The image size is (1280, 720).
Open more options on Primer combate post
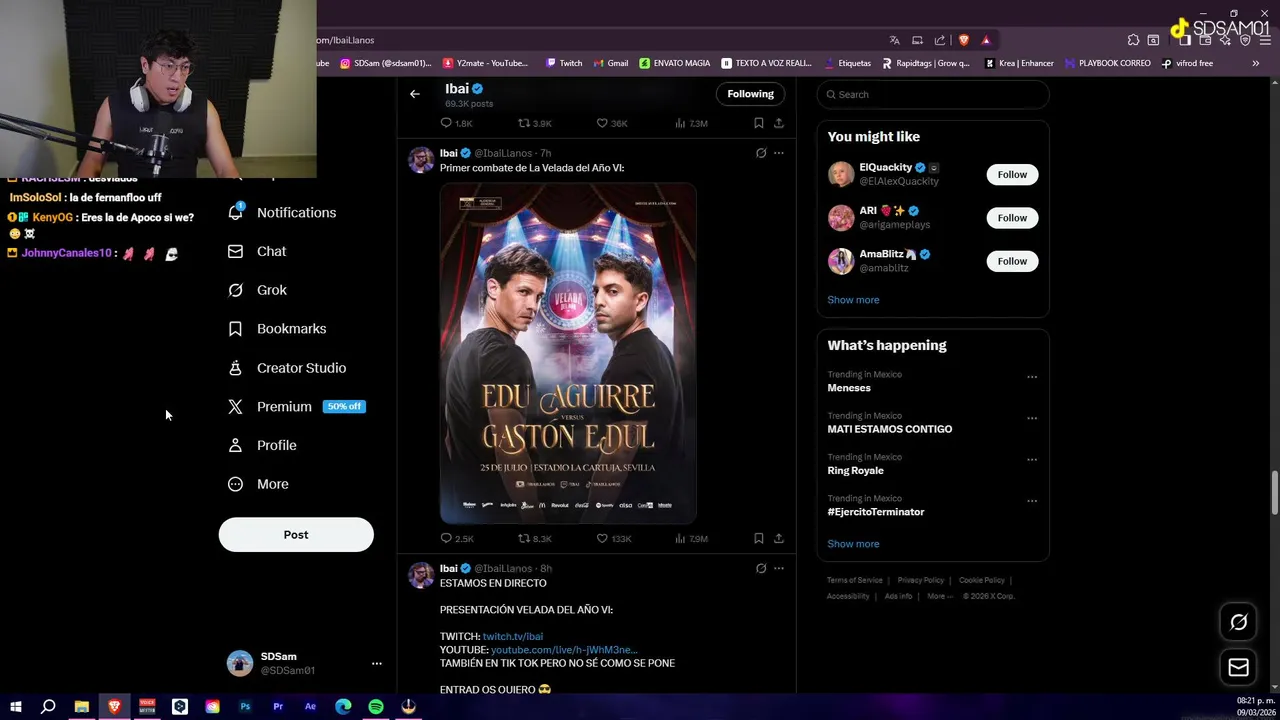(779, 153)
